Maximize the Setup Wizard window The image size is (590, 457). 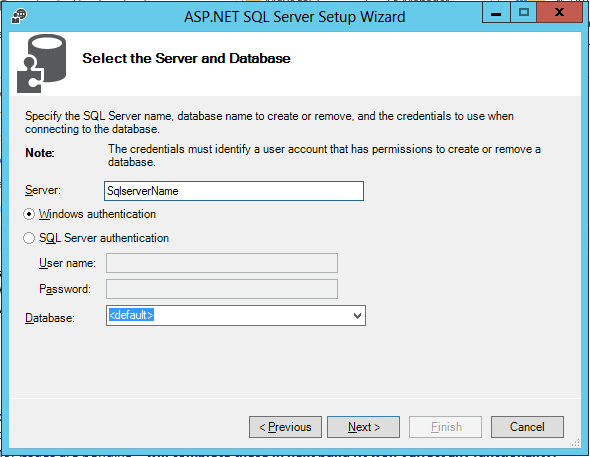pyautogui.click(x=523, y=13)
